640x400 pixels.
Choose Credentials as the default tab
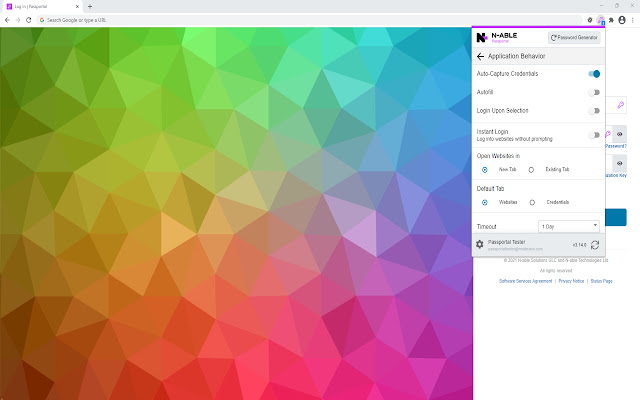[x=531, y=202]
